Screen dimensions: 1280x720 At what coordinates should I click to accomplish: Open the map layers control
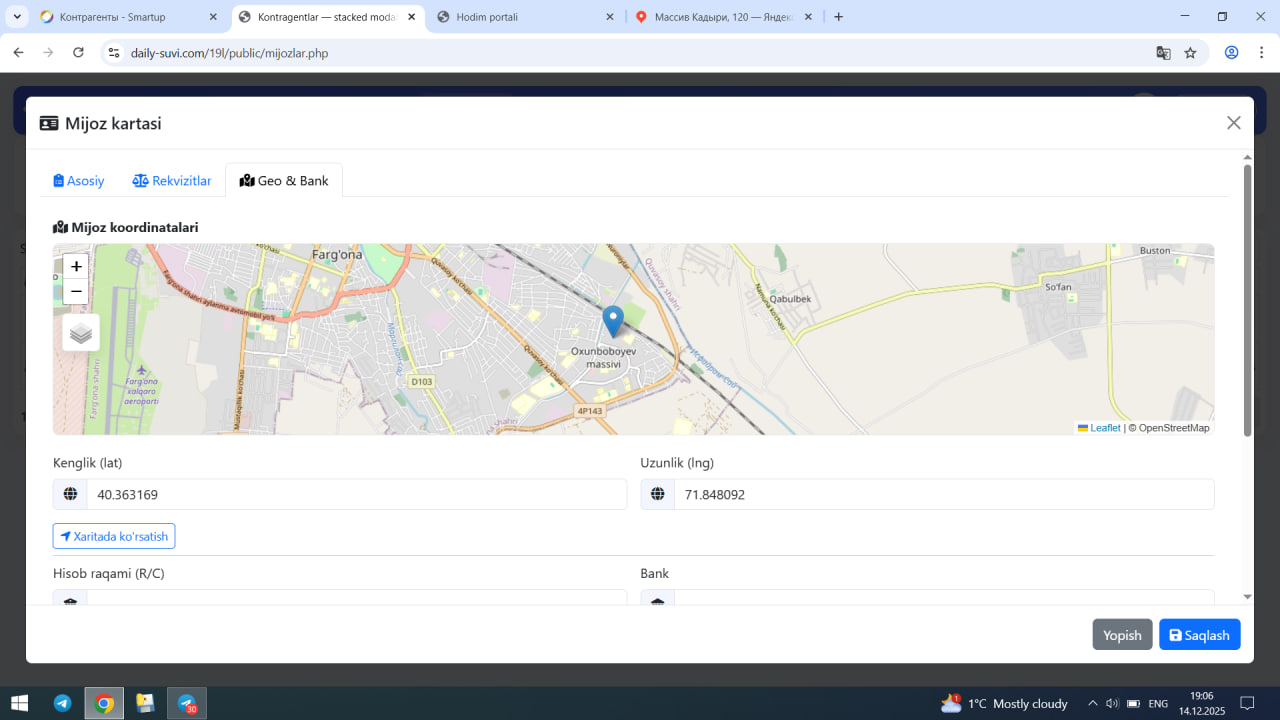pos(81,333)
